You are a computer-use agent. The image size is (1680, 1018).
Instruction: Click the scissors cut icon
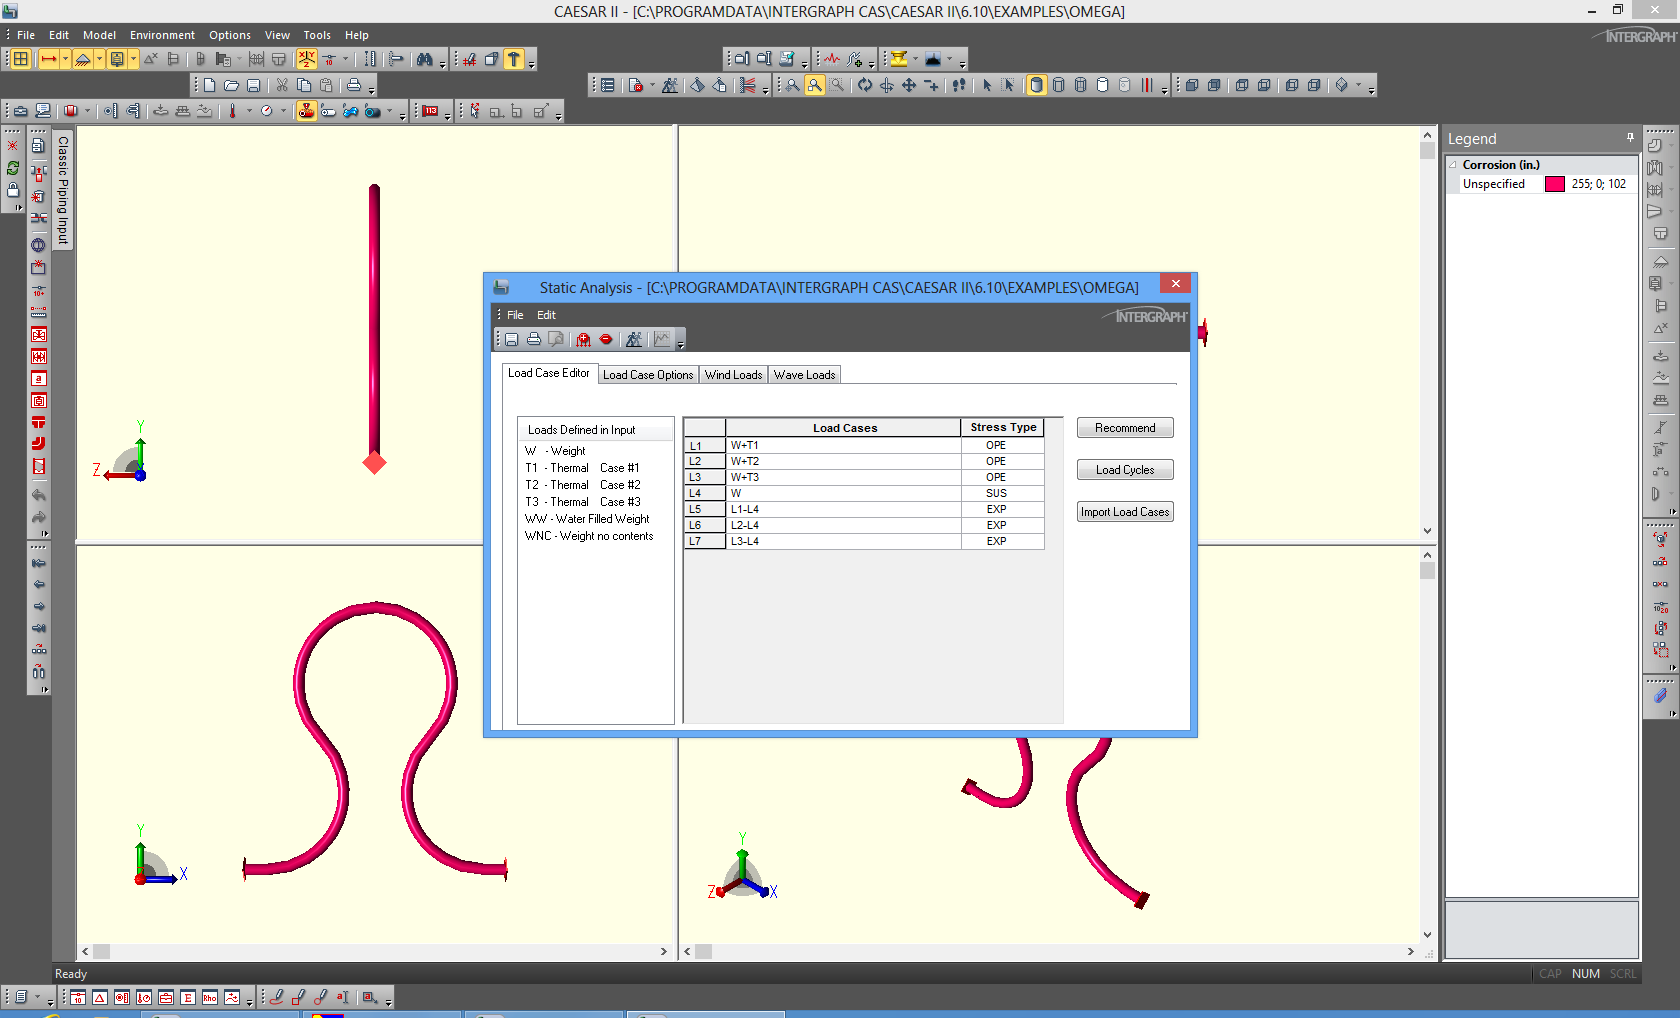[282, 85]
